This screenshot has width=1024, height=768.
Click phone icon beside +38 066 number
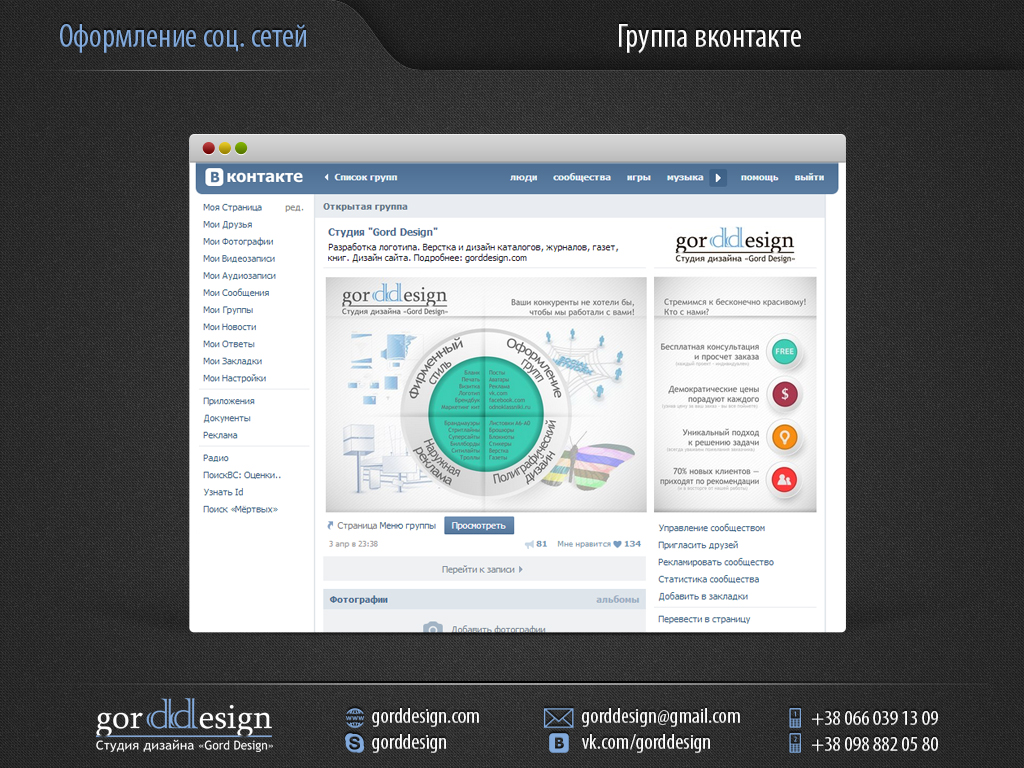coord(795,718)
